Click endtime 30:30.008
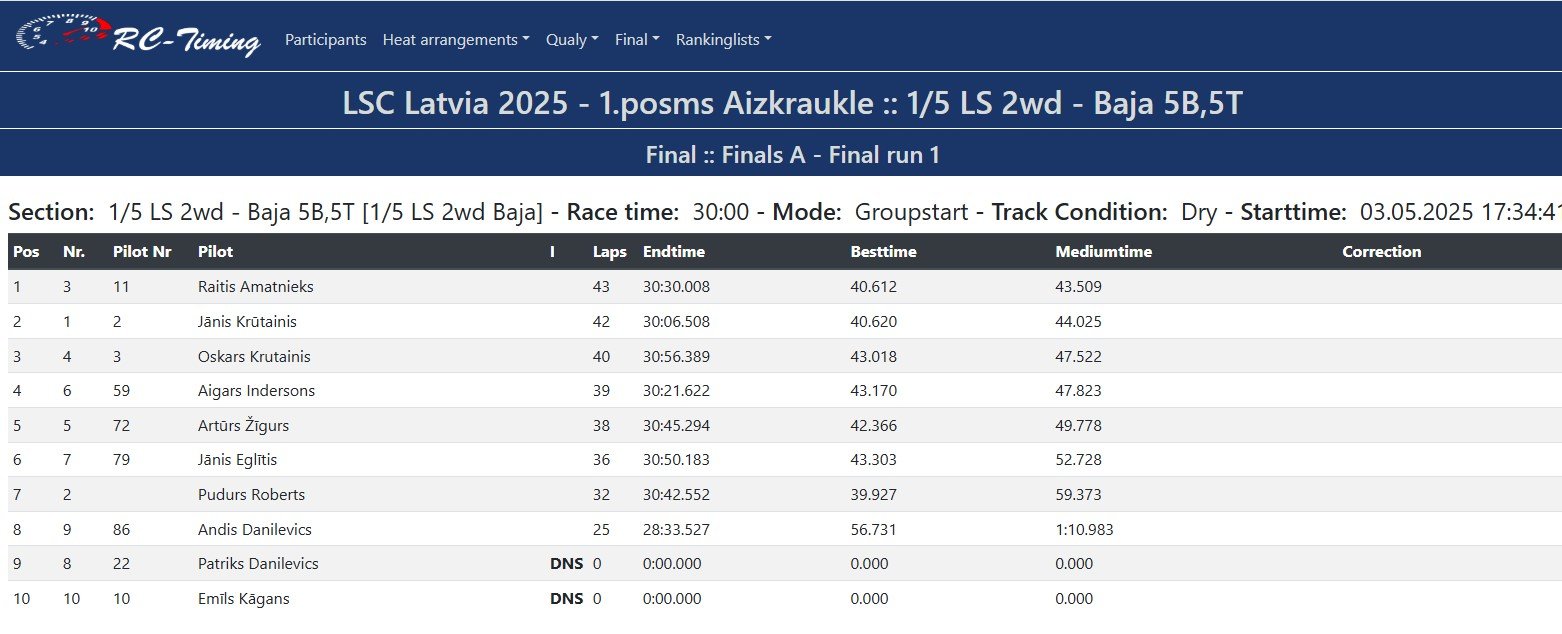Screen dimensions: 1562x634 676,287
